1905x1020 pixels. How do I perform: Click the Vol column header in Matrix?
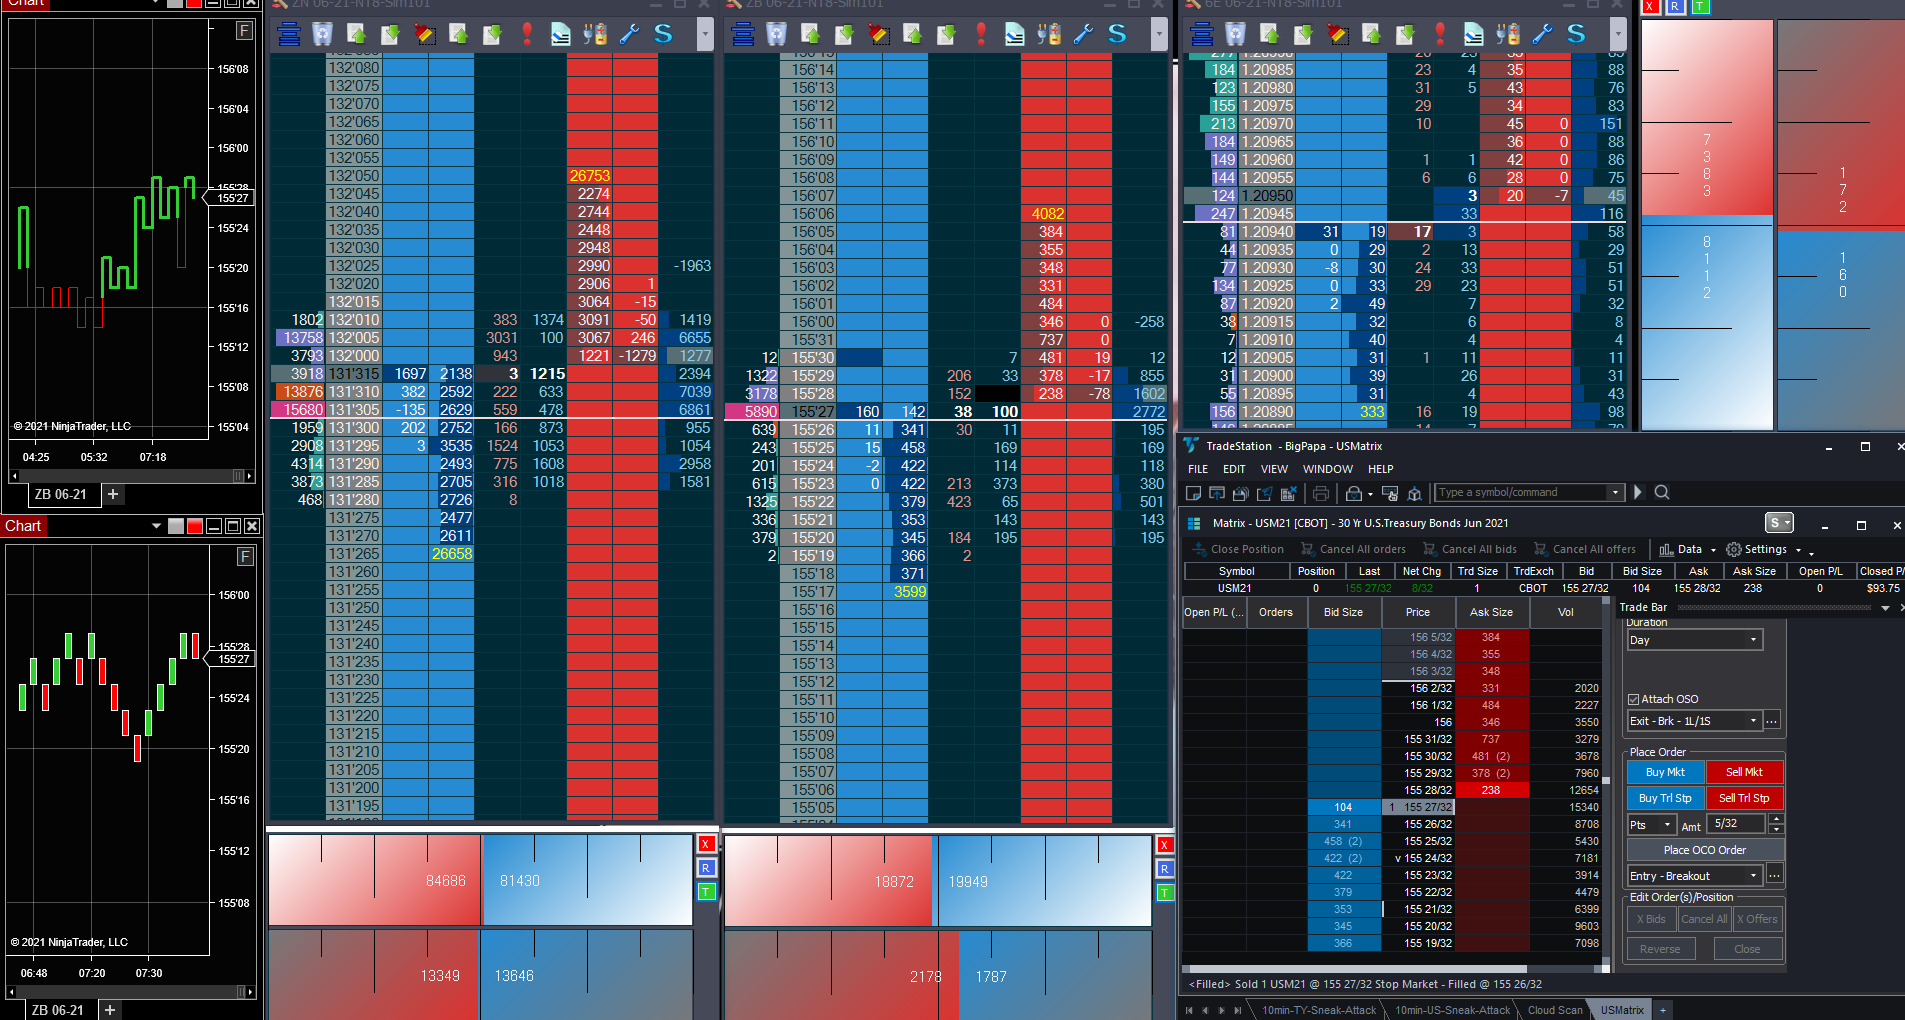coord(1566,612)
